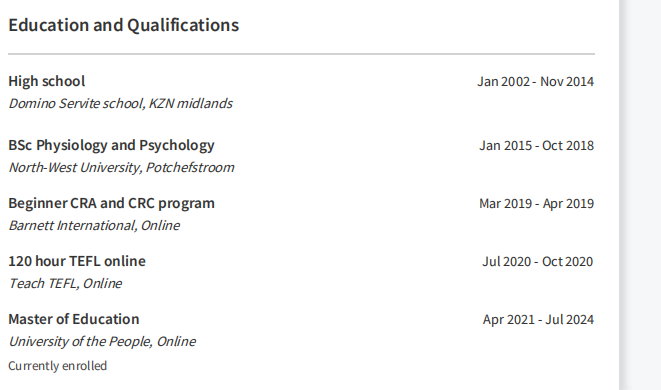This screenshot has width=661, height=390.
Task: Click the shadowed right edge of the page
Action: point(622,195)
